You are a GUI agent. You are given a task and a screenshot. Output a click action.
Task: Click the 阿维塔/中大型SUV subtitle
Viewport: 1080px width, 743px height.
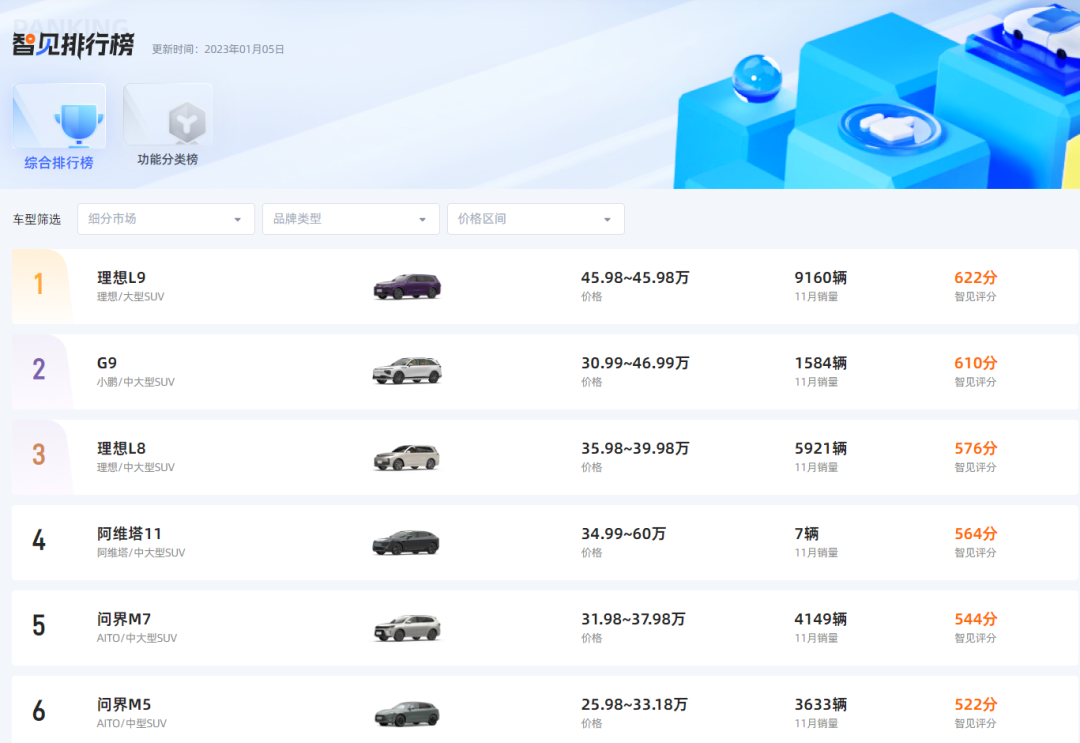(141, 553)
